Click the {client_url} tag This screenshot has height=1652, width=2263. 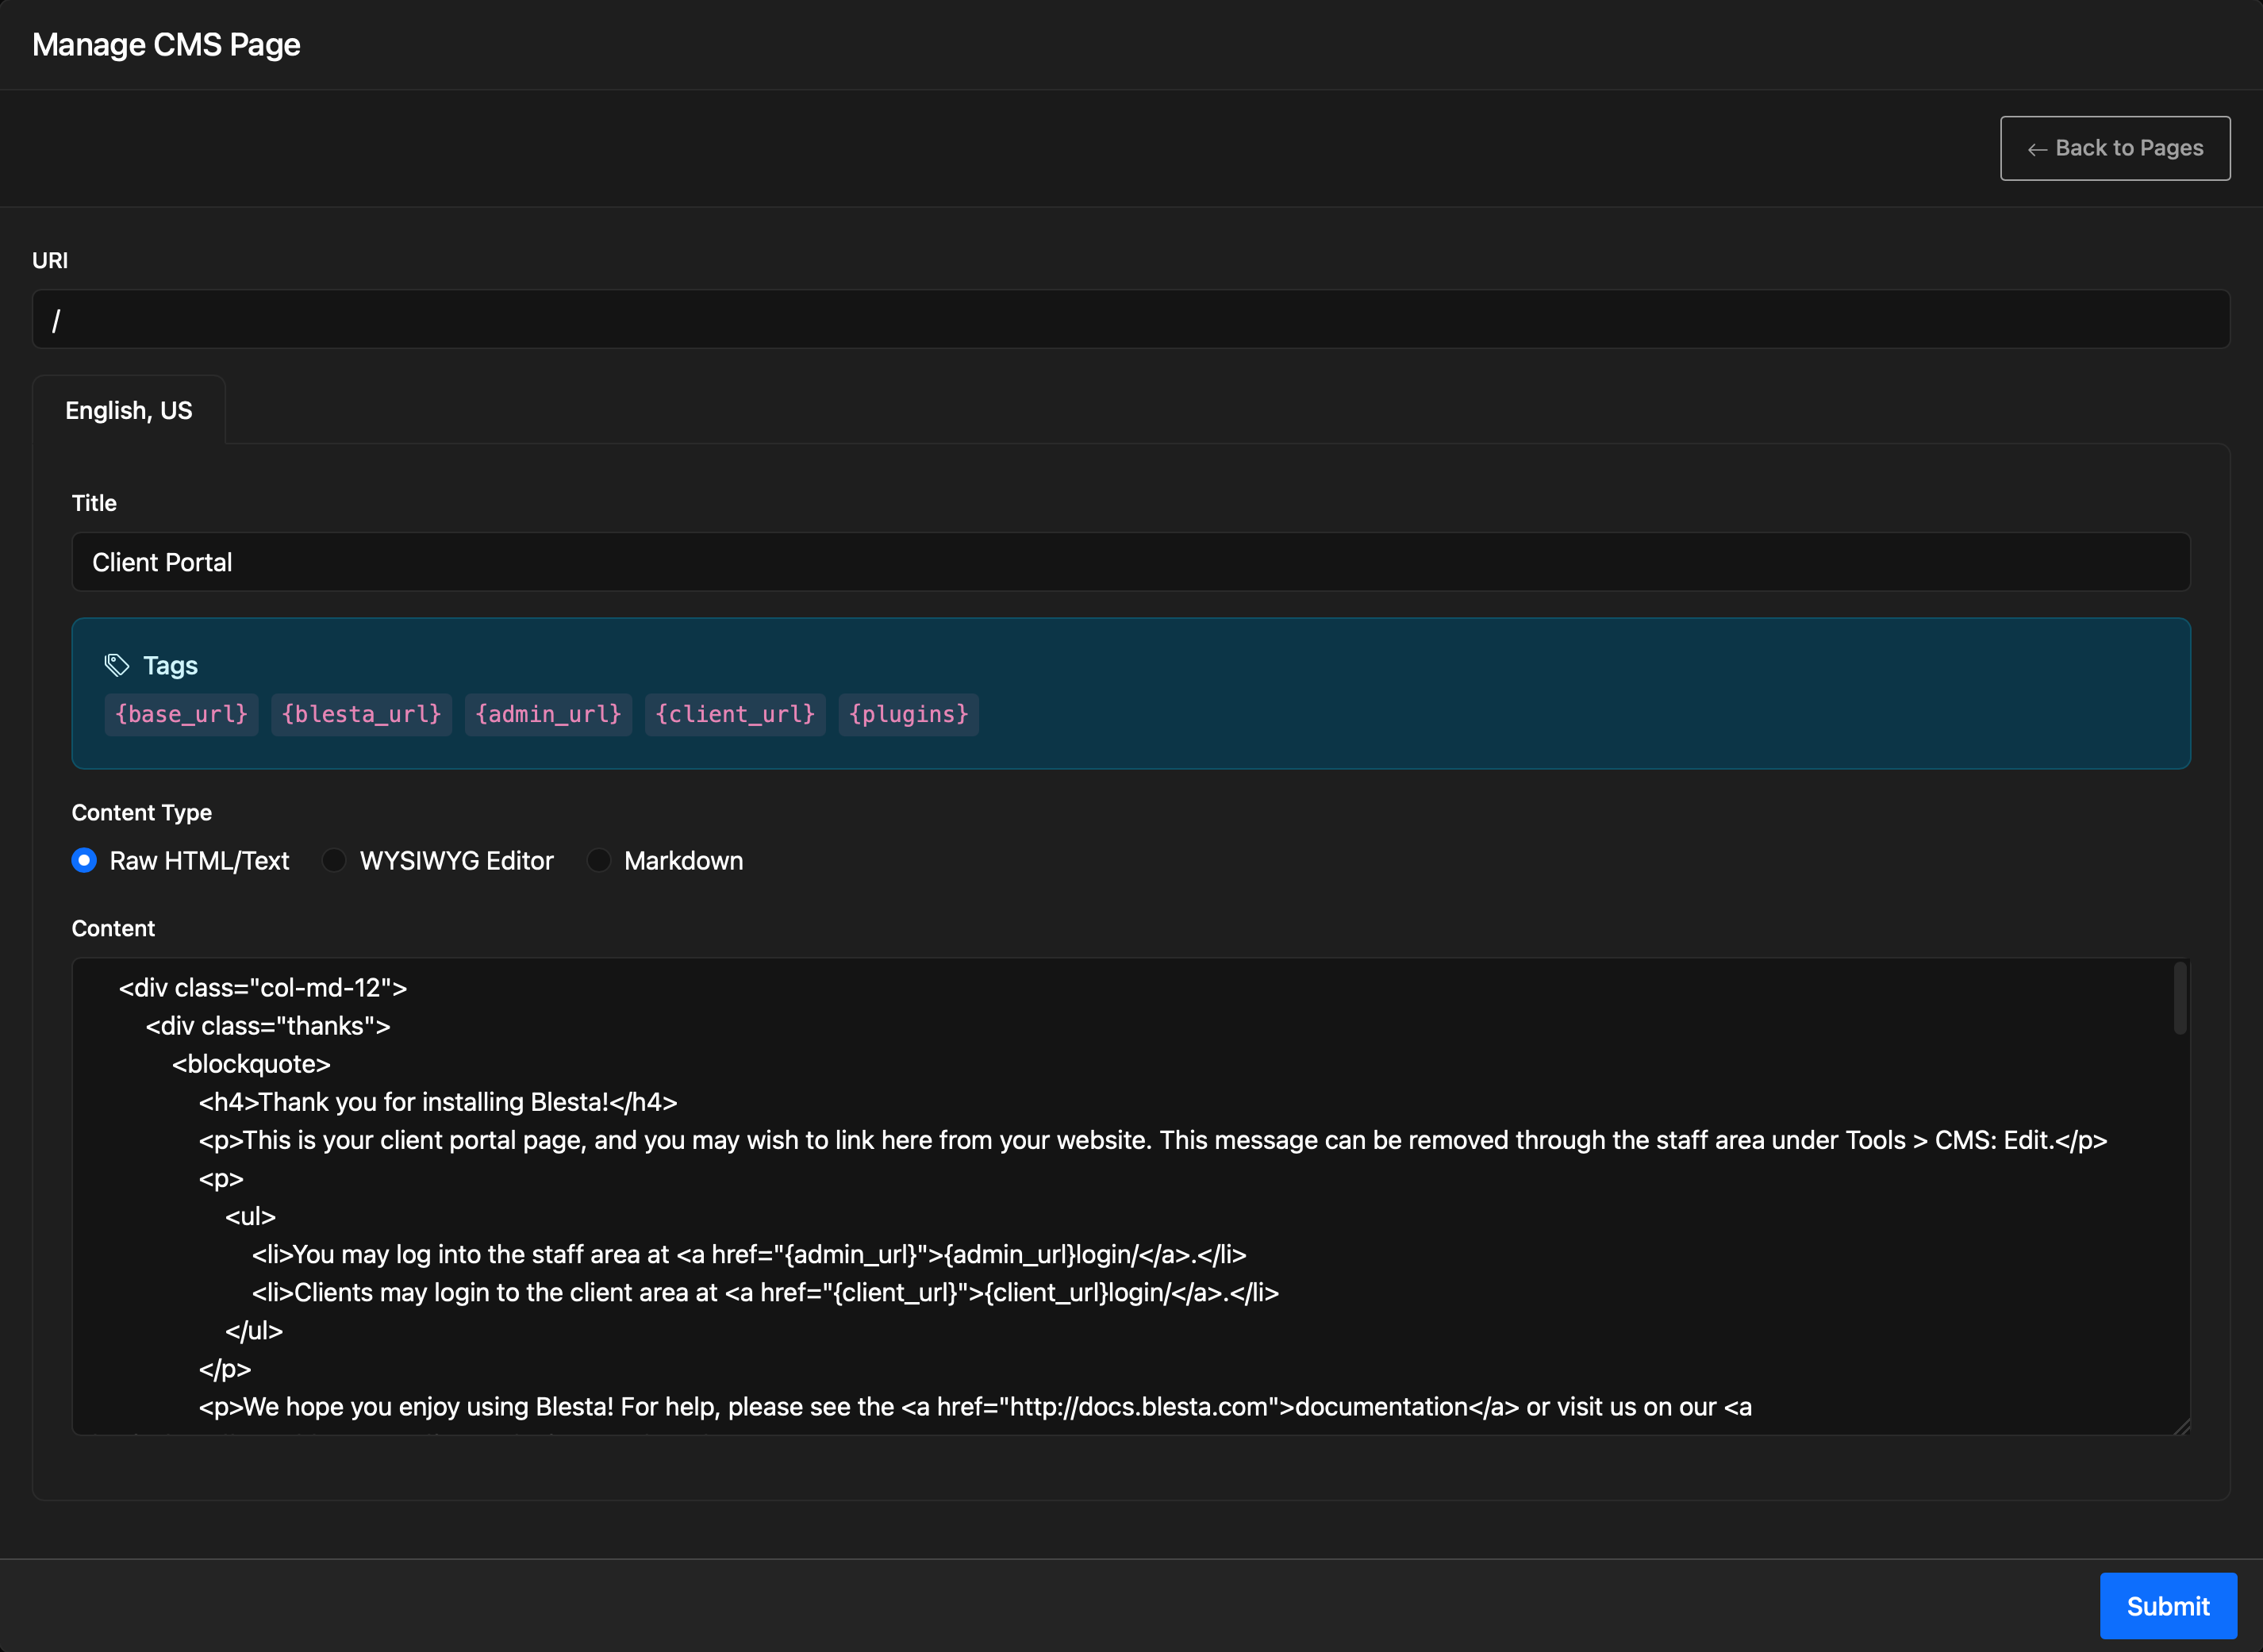click(735, 714)
